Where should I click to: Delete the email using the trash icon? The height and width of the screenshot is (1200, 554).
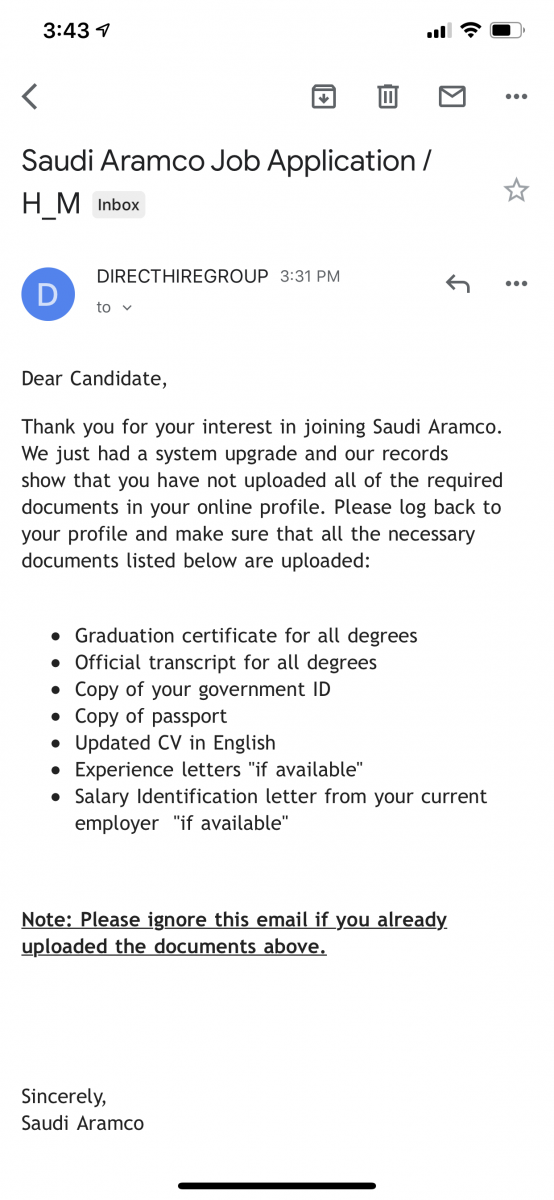point(388,96)
